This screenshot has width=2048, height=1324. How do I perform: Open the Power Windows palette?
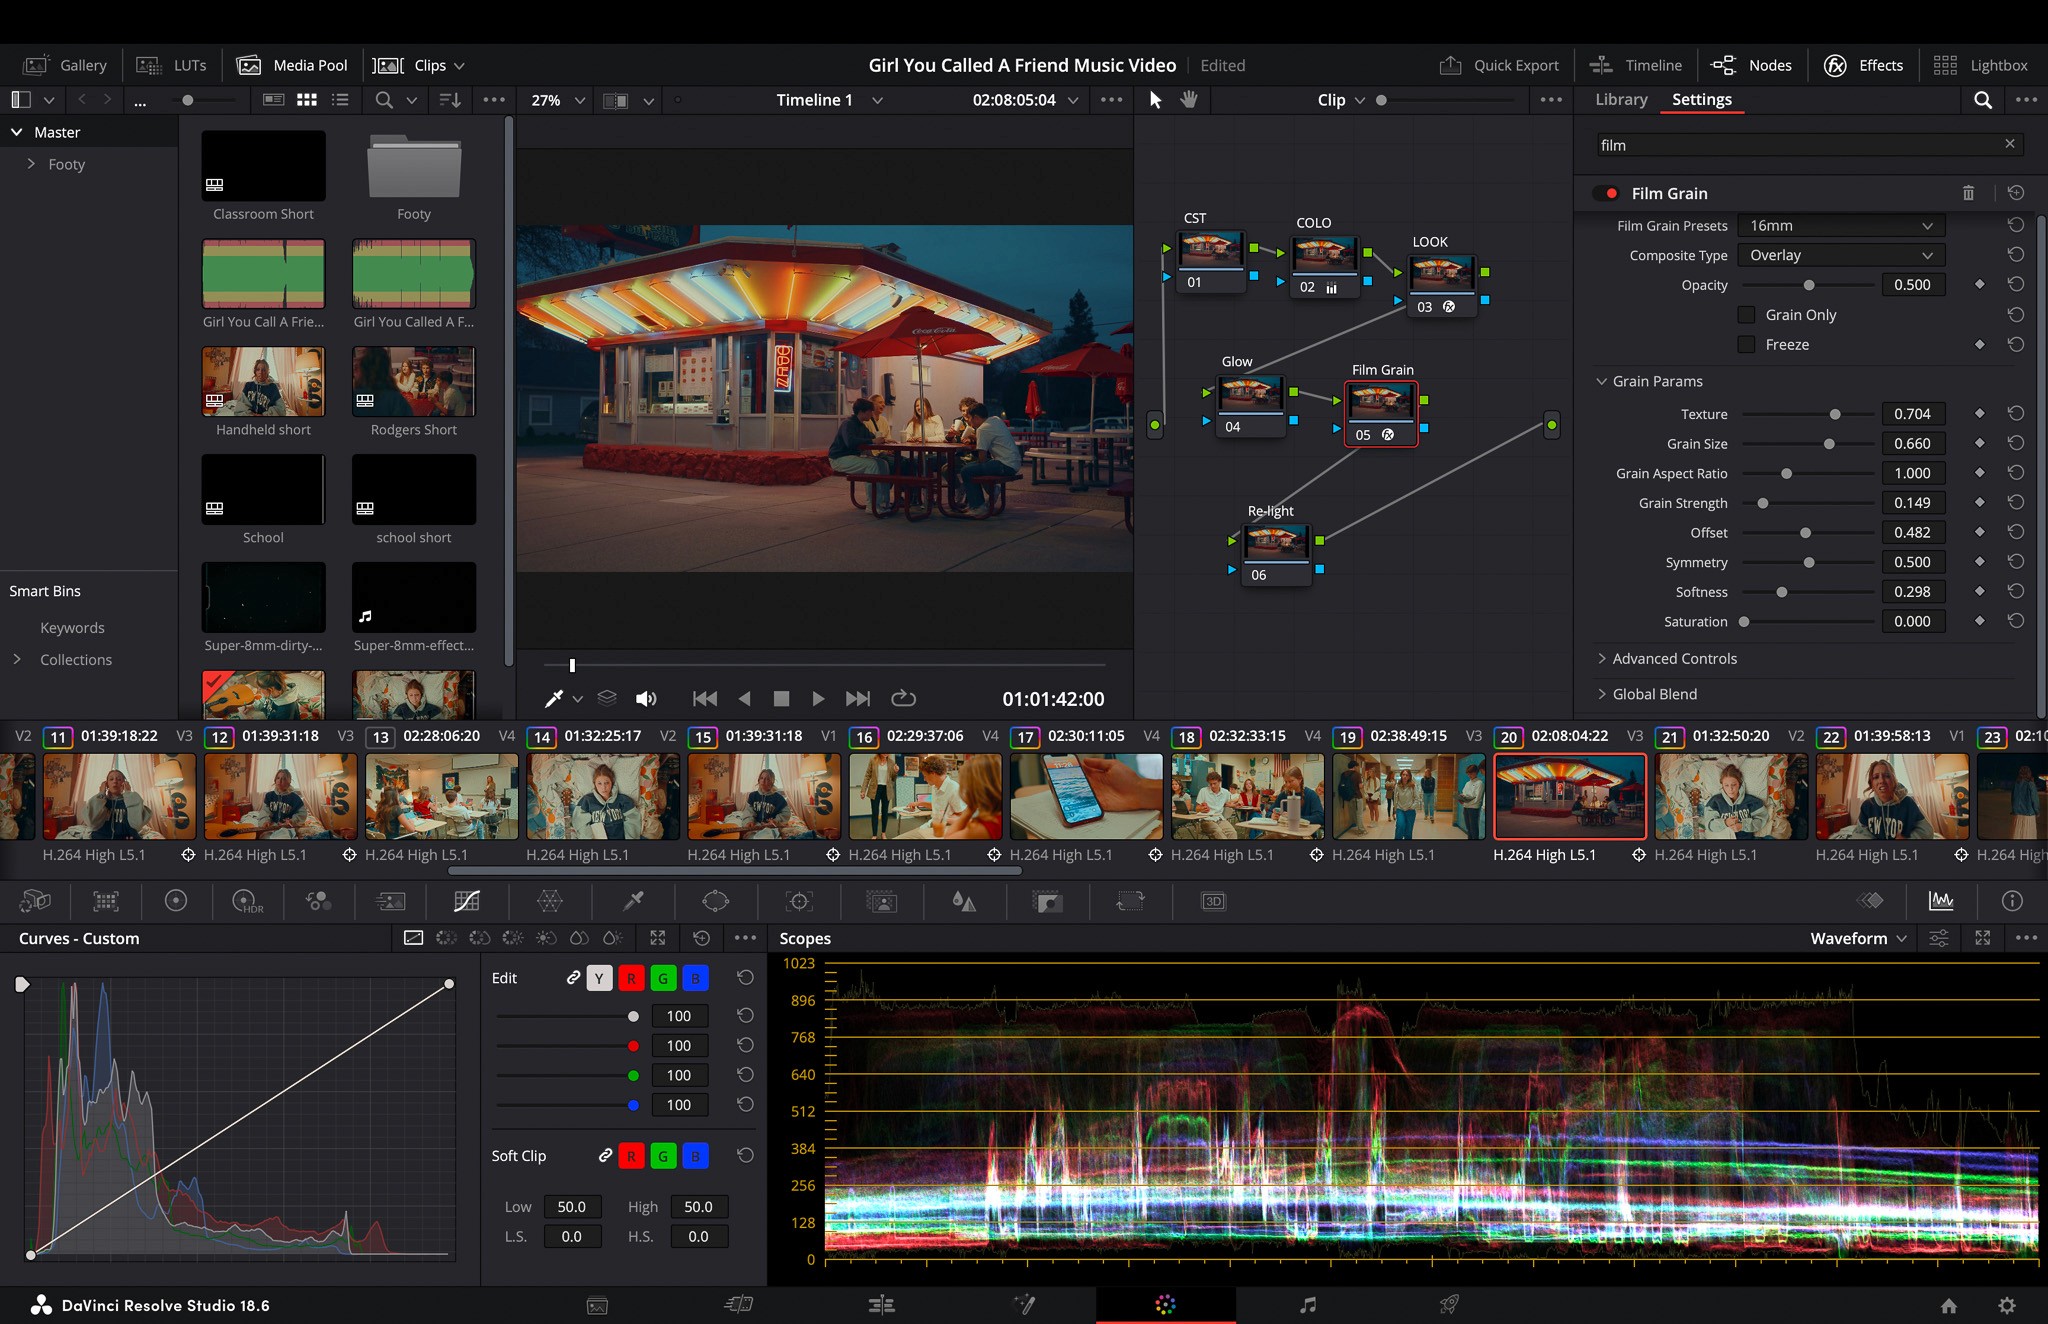pos(716,901)
